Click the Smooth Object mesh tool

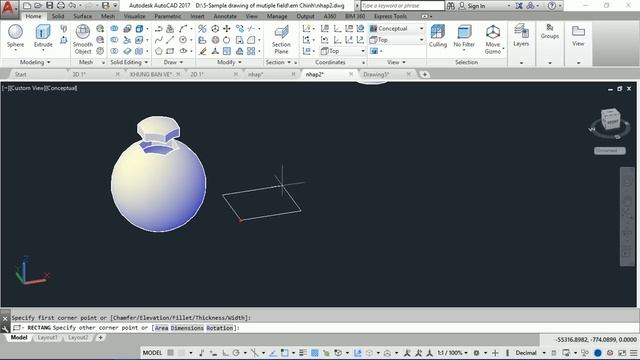(83, 40)
